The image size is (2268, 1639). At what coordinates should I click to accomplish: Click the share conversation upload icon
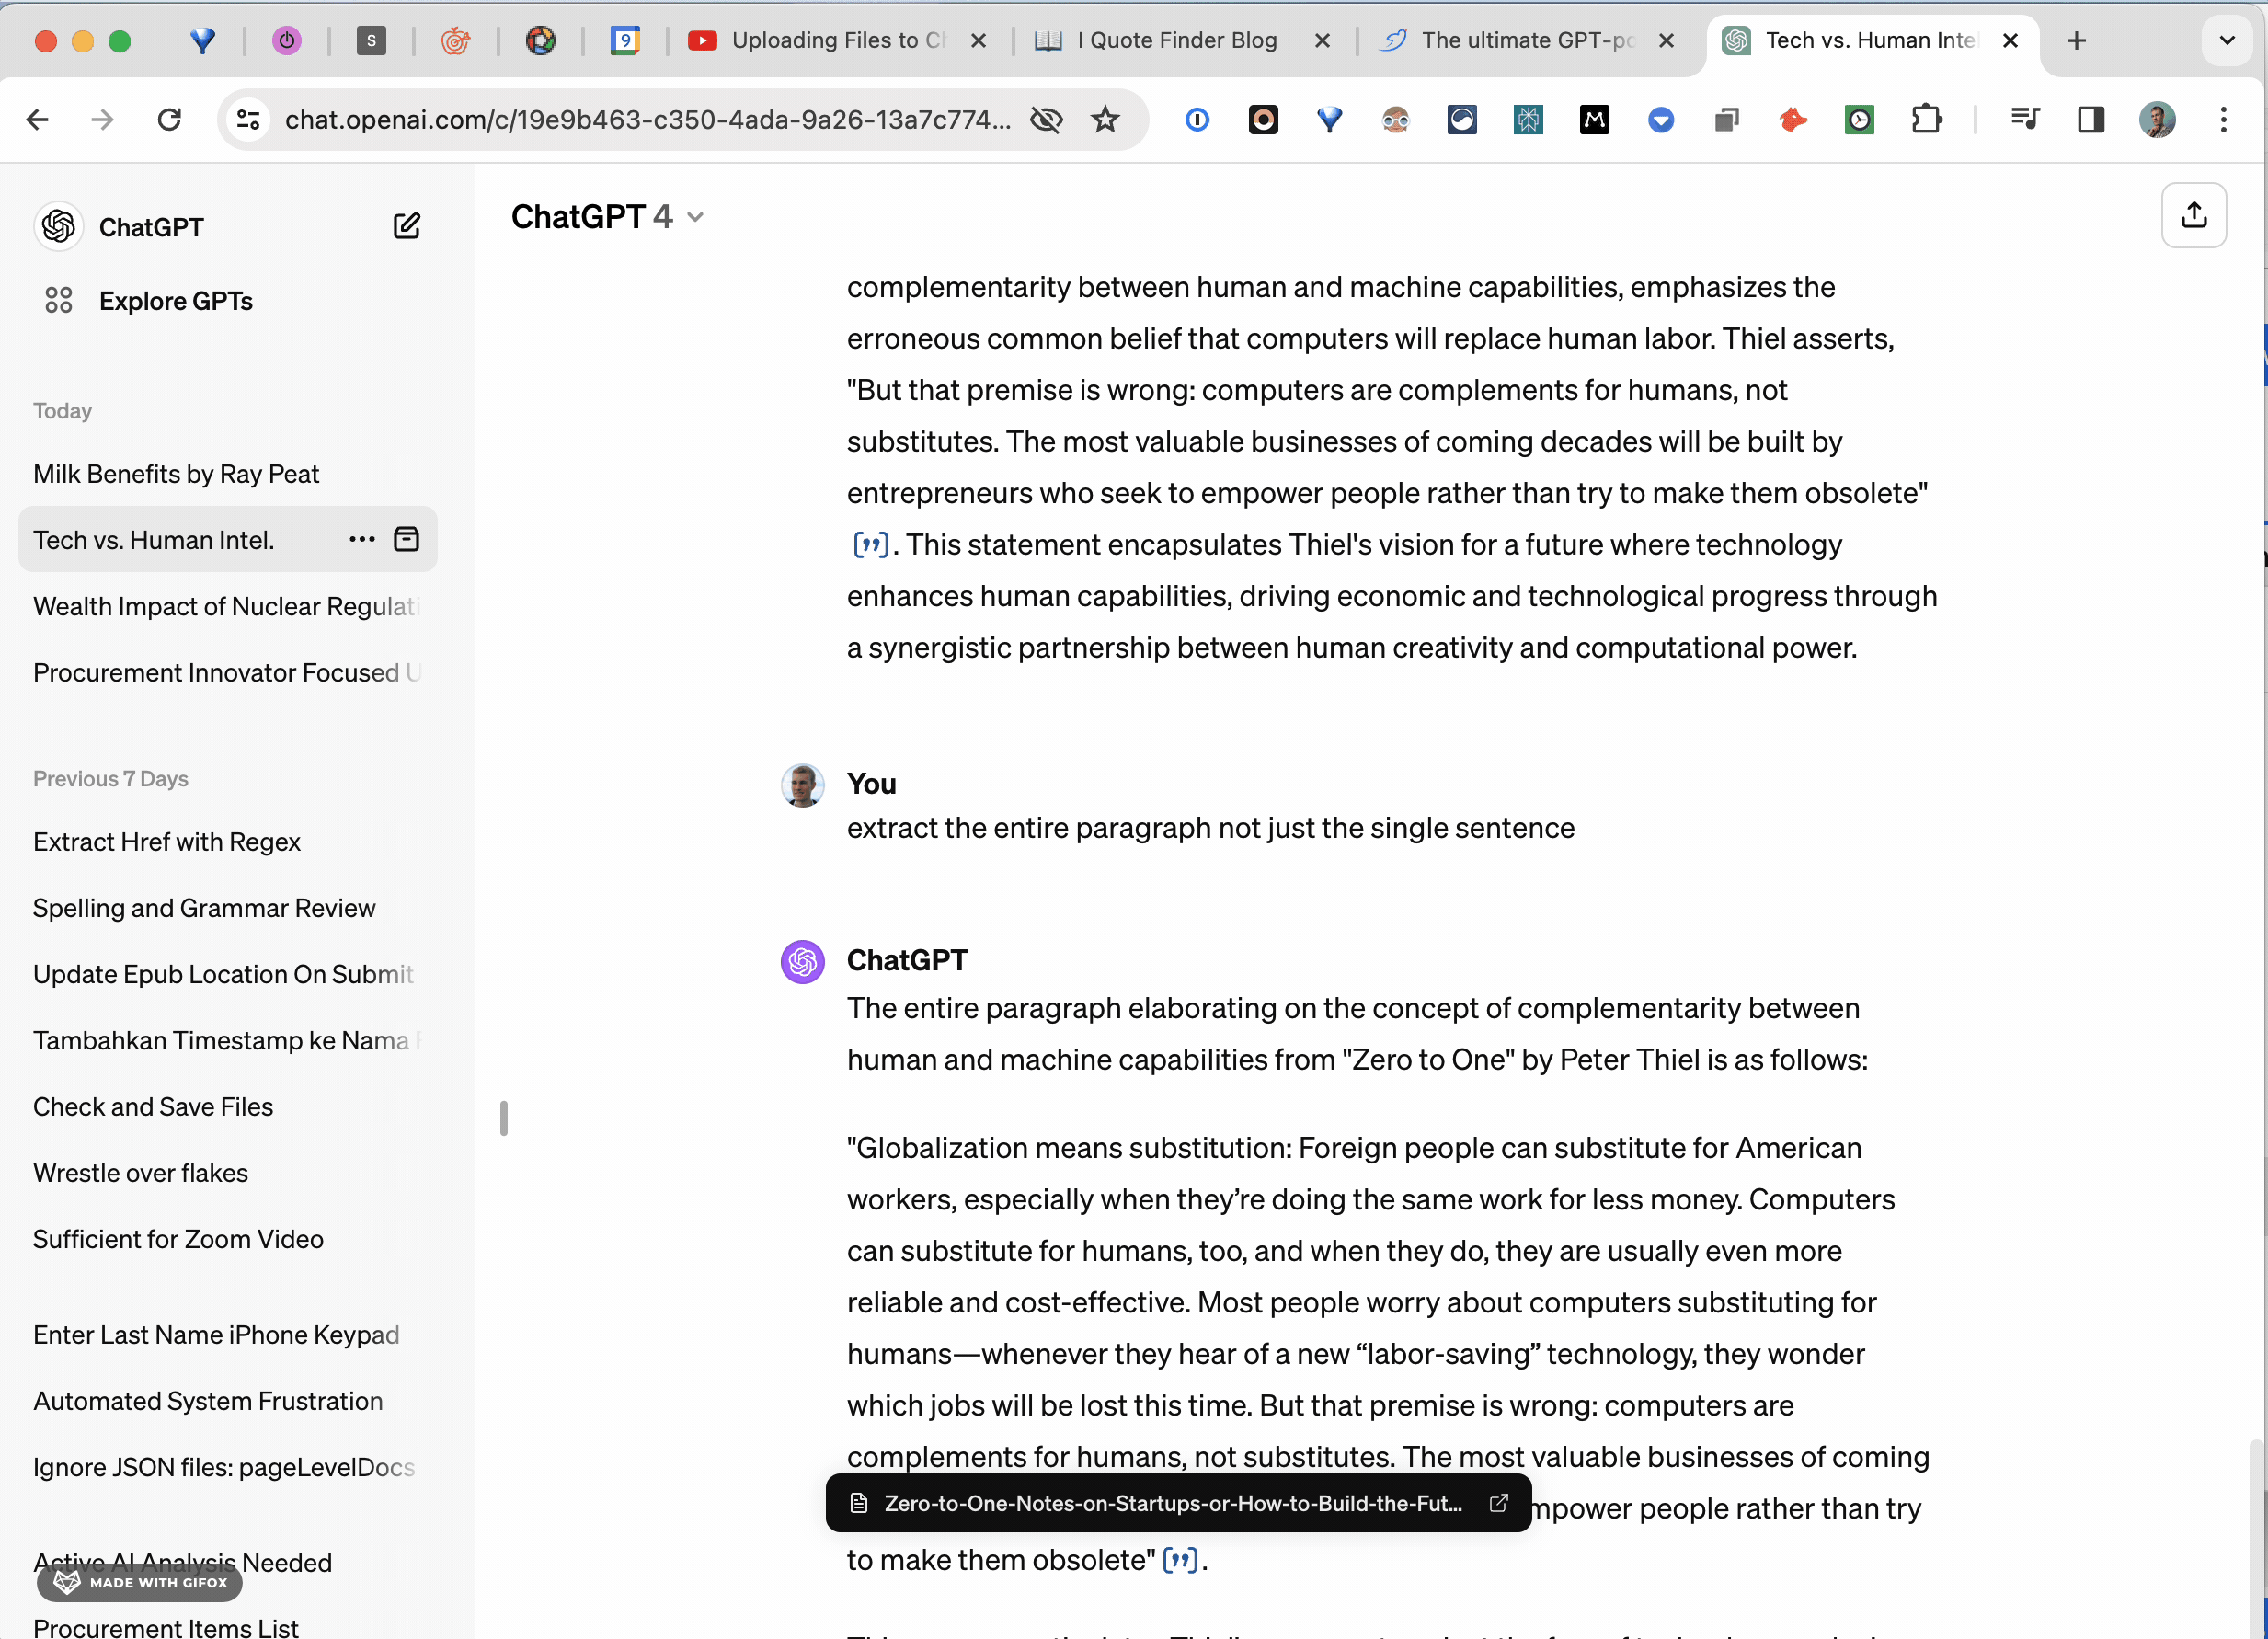pyautogui.click(x=2193, y=215)
